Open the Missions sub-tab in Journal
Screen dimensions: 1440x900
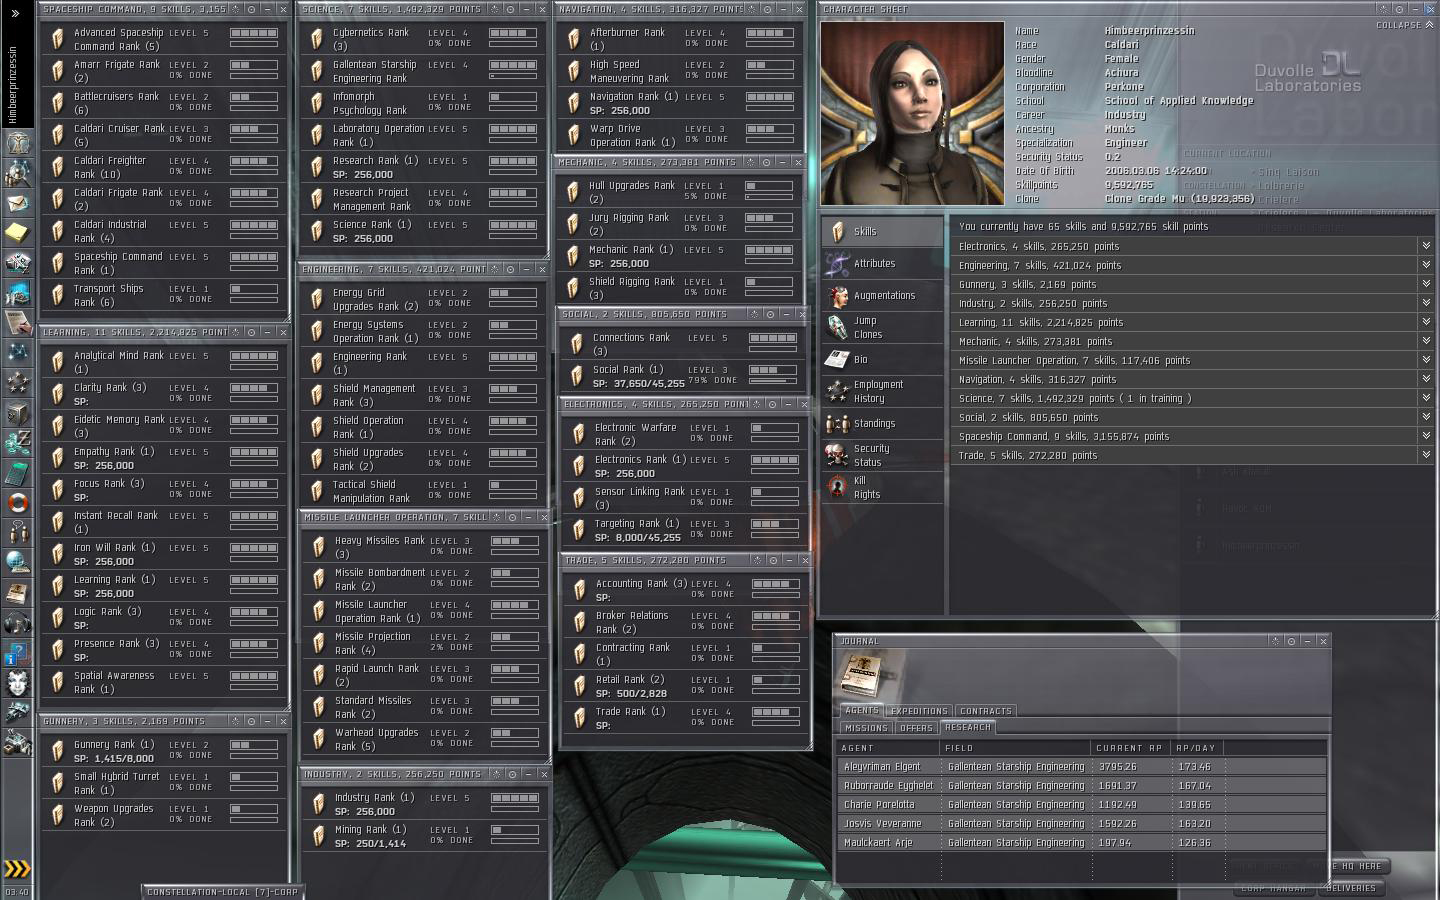(x=866, y=727)
